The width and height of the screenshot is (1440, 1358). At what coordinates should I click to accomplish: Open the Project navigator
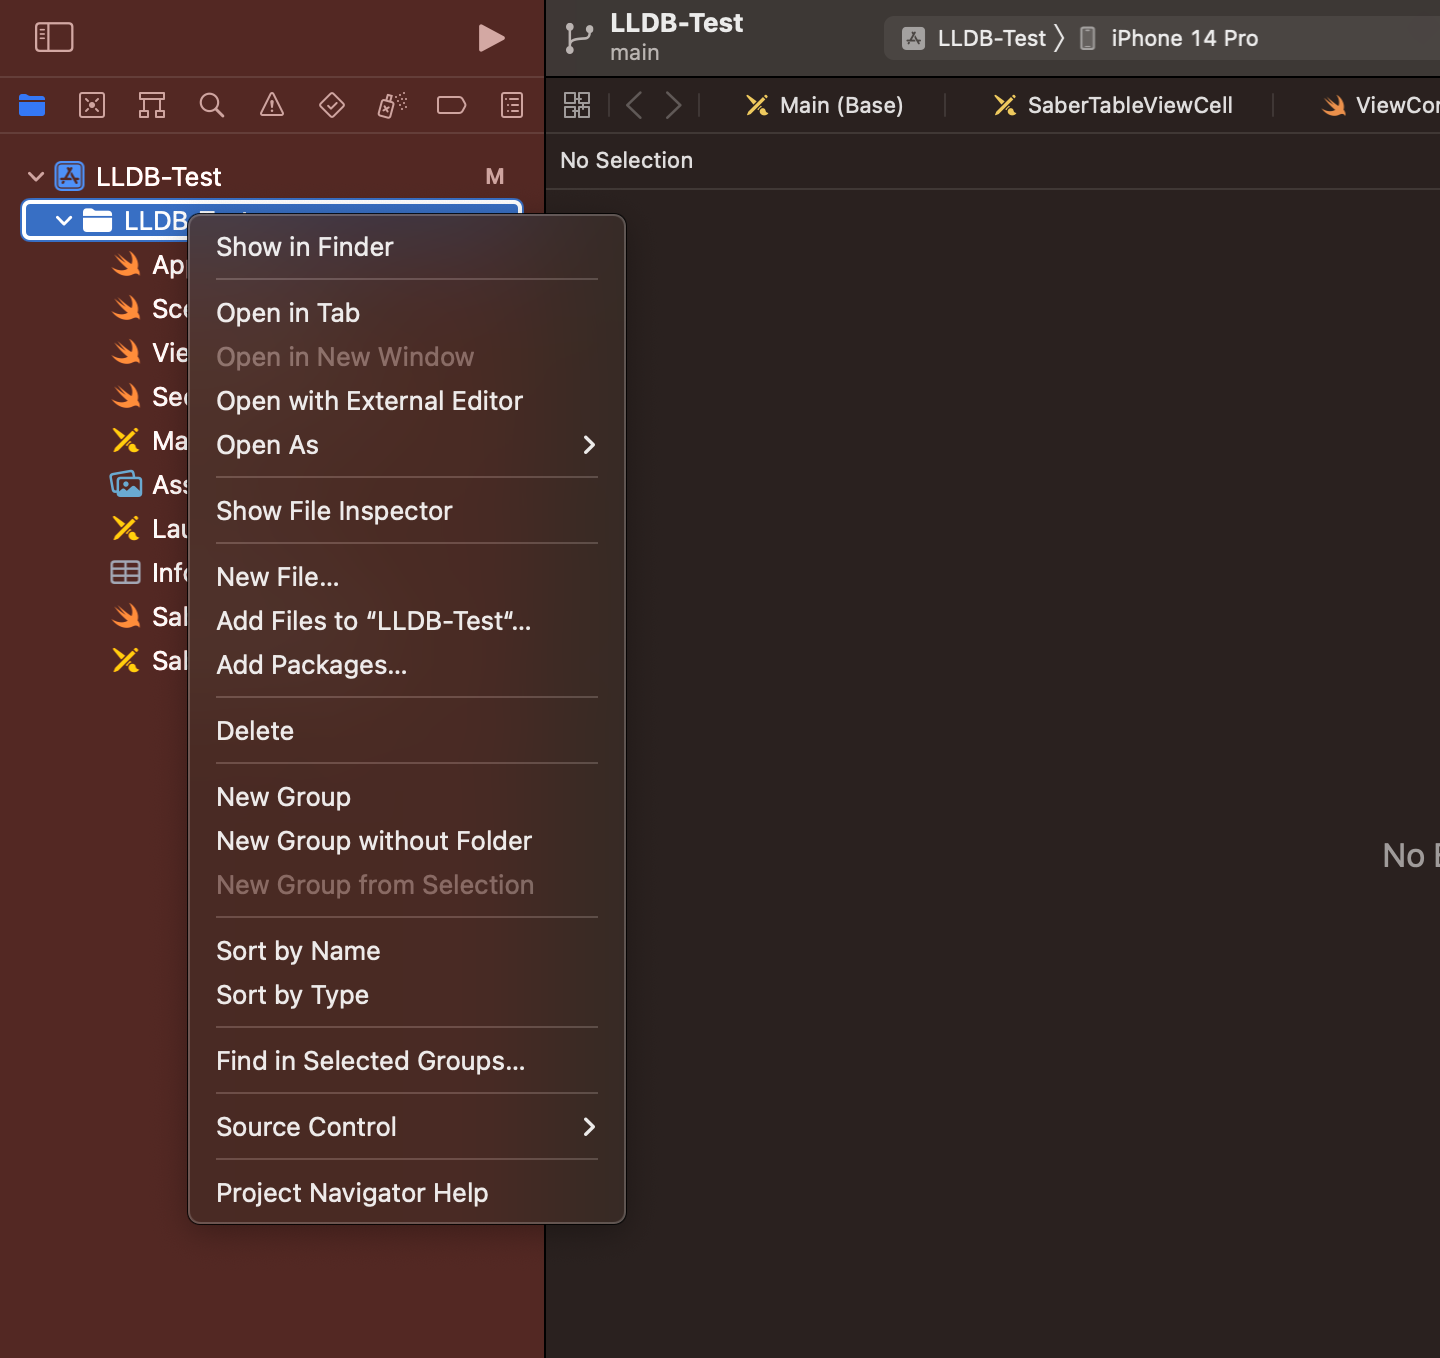coord(32,105)
